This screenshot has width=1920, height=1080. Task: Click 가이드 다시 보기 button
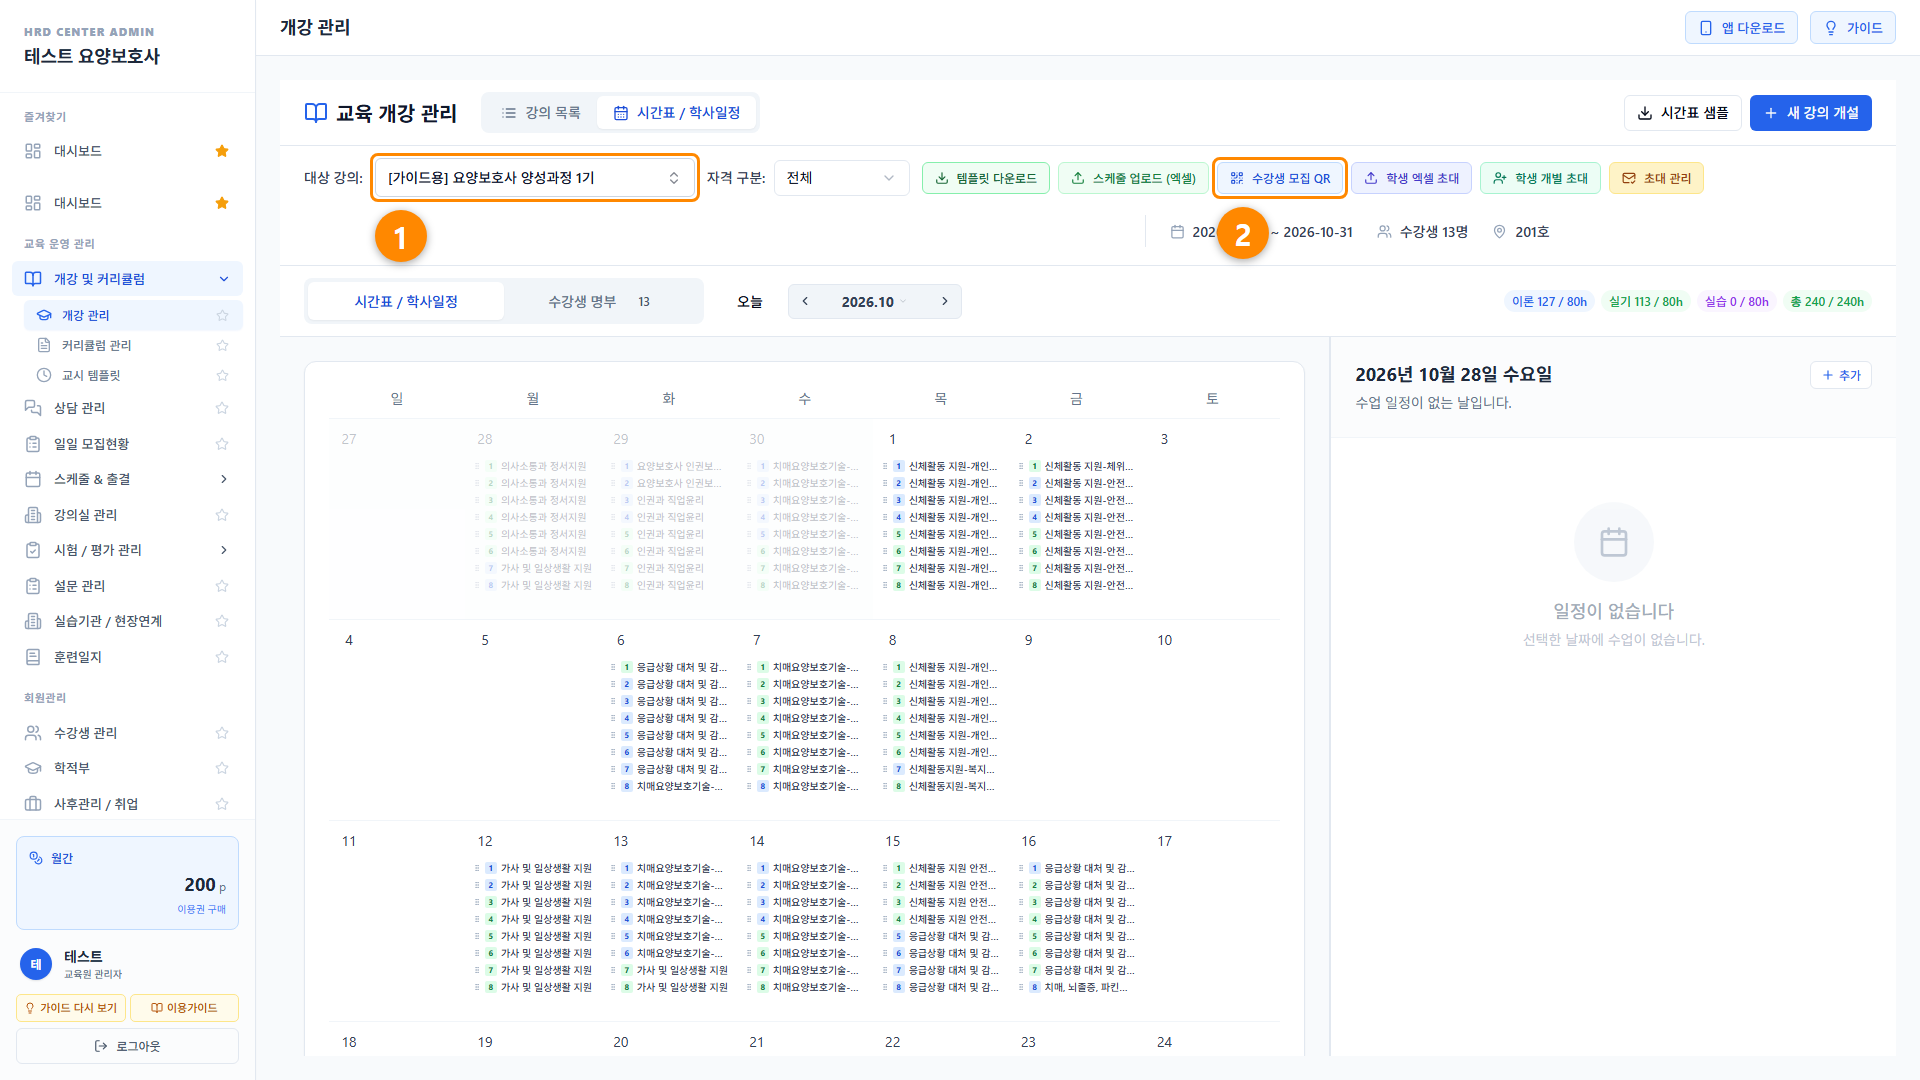(x=71, y=1008)
